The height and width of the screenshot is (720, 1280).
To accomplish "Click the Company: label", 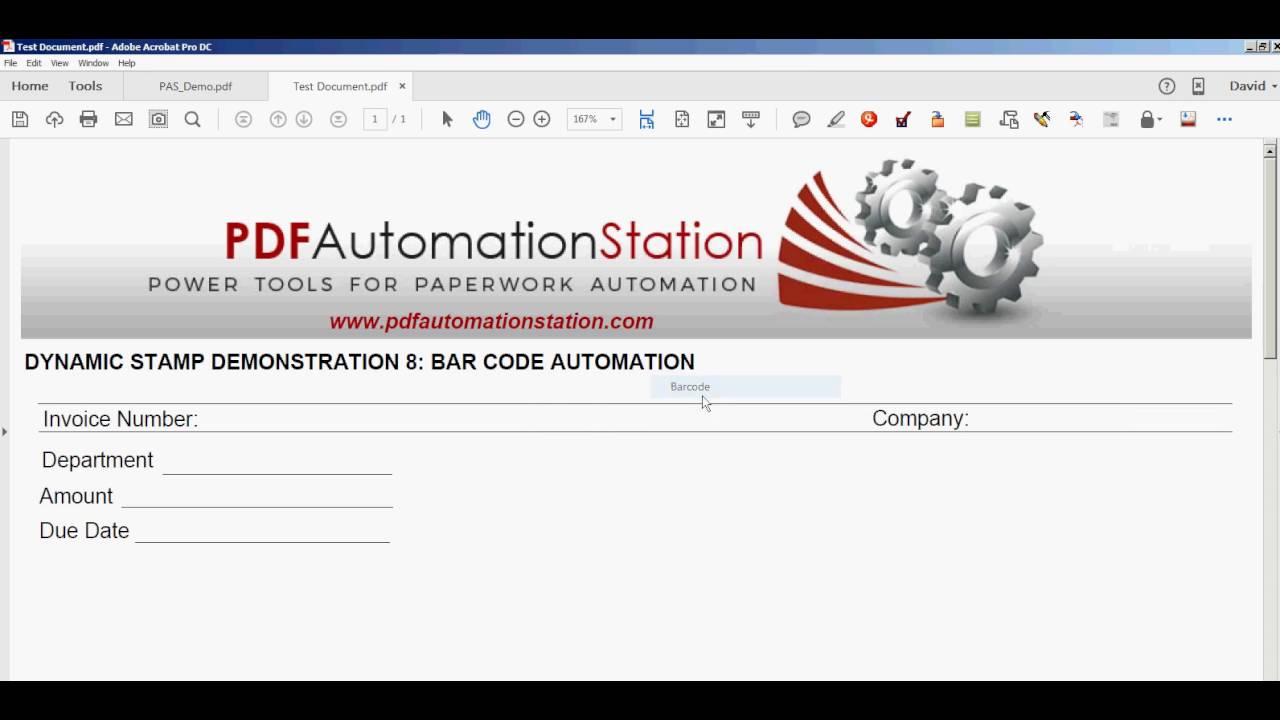I will click(920, 419).
